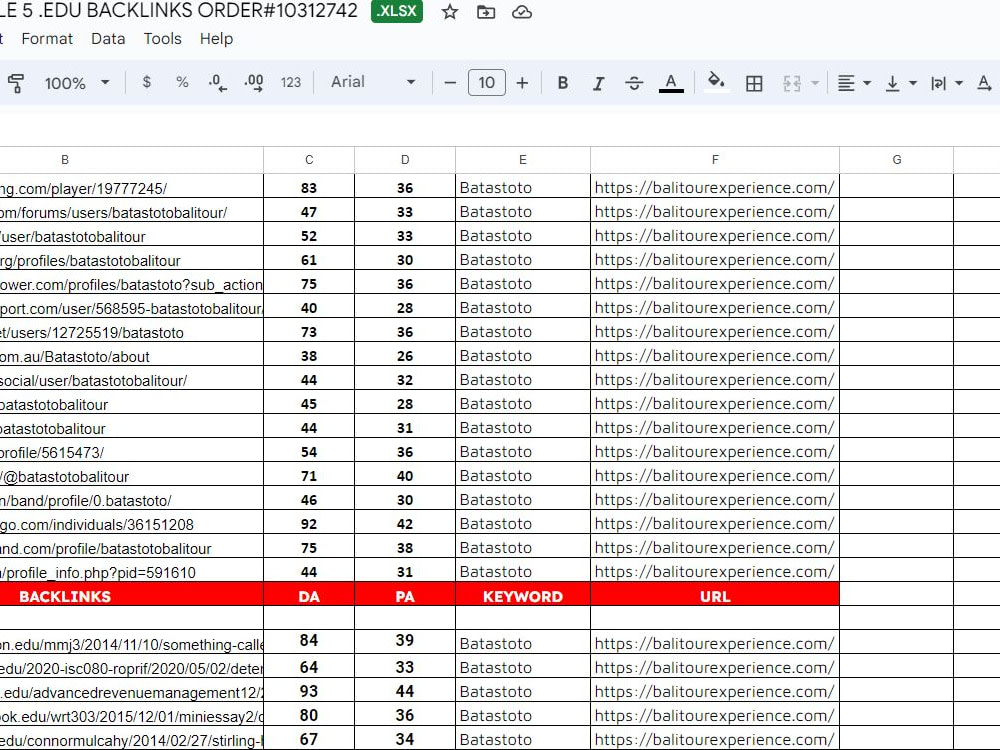The image size is (1000, 750).
Task: Click the cell ending profile_info.php?pid=591610
Action: pyautogui.click(x=131, y=572)
